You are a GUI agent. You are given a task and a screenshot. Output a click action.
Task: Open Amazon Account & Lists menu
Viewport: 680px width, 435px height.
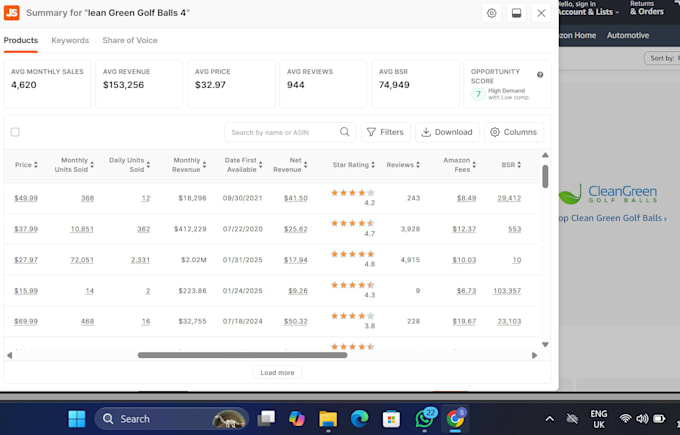click(588, 9)
